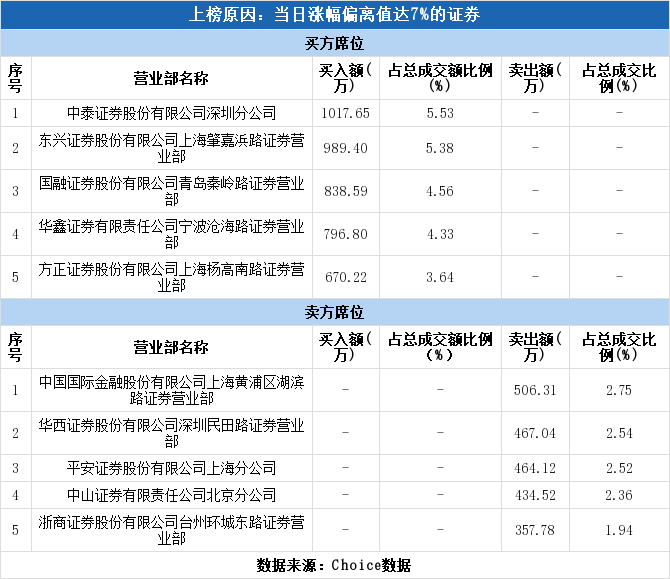Click 序号 header in seller table
Image resolution: width=670 pixels, height=579 pixels.
15,347
